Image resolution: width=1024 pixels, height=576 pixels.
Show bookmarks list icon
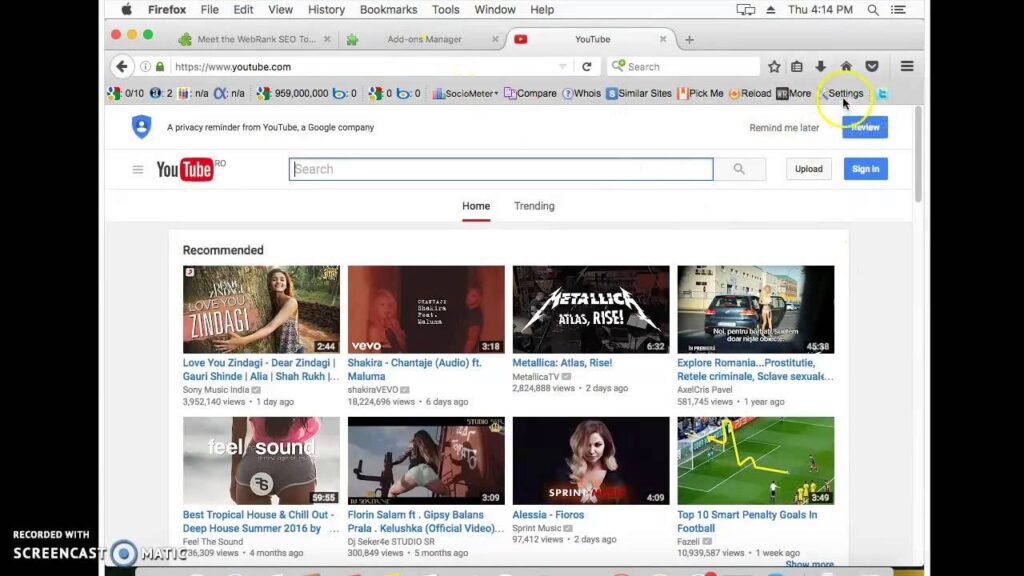pyautogui.click(x=797, y=67)
